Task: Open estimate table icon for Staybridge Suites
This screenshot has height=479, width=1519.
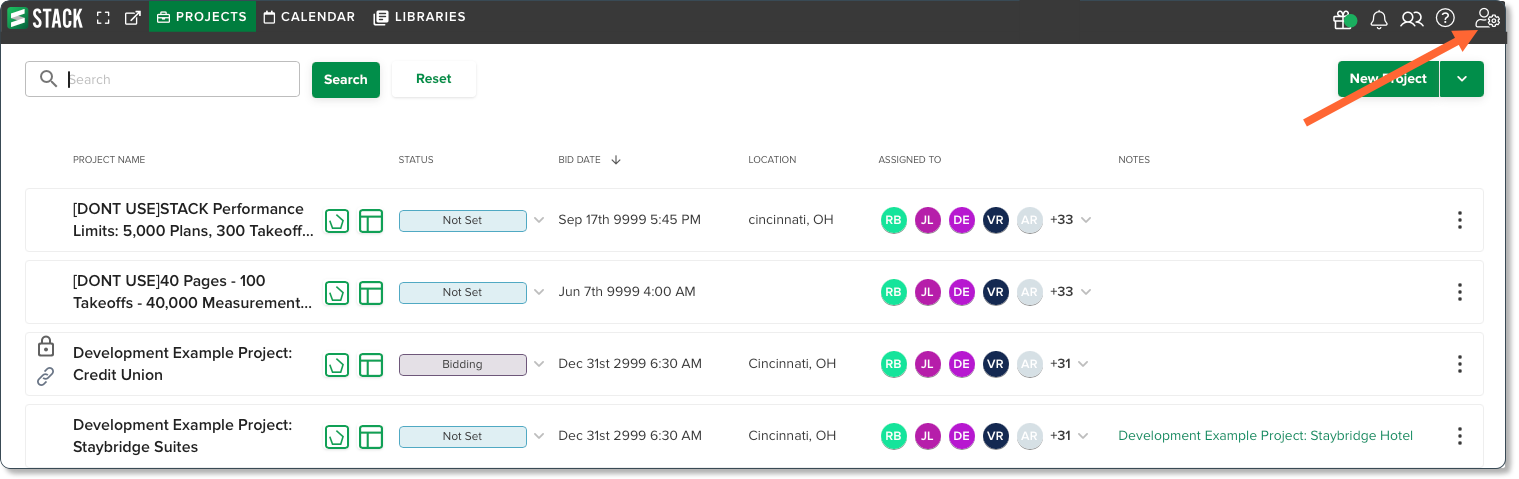Action: [371, 436]
